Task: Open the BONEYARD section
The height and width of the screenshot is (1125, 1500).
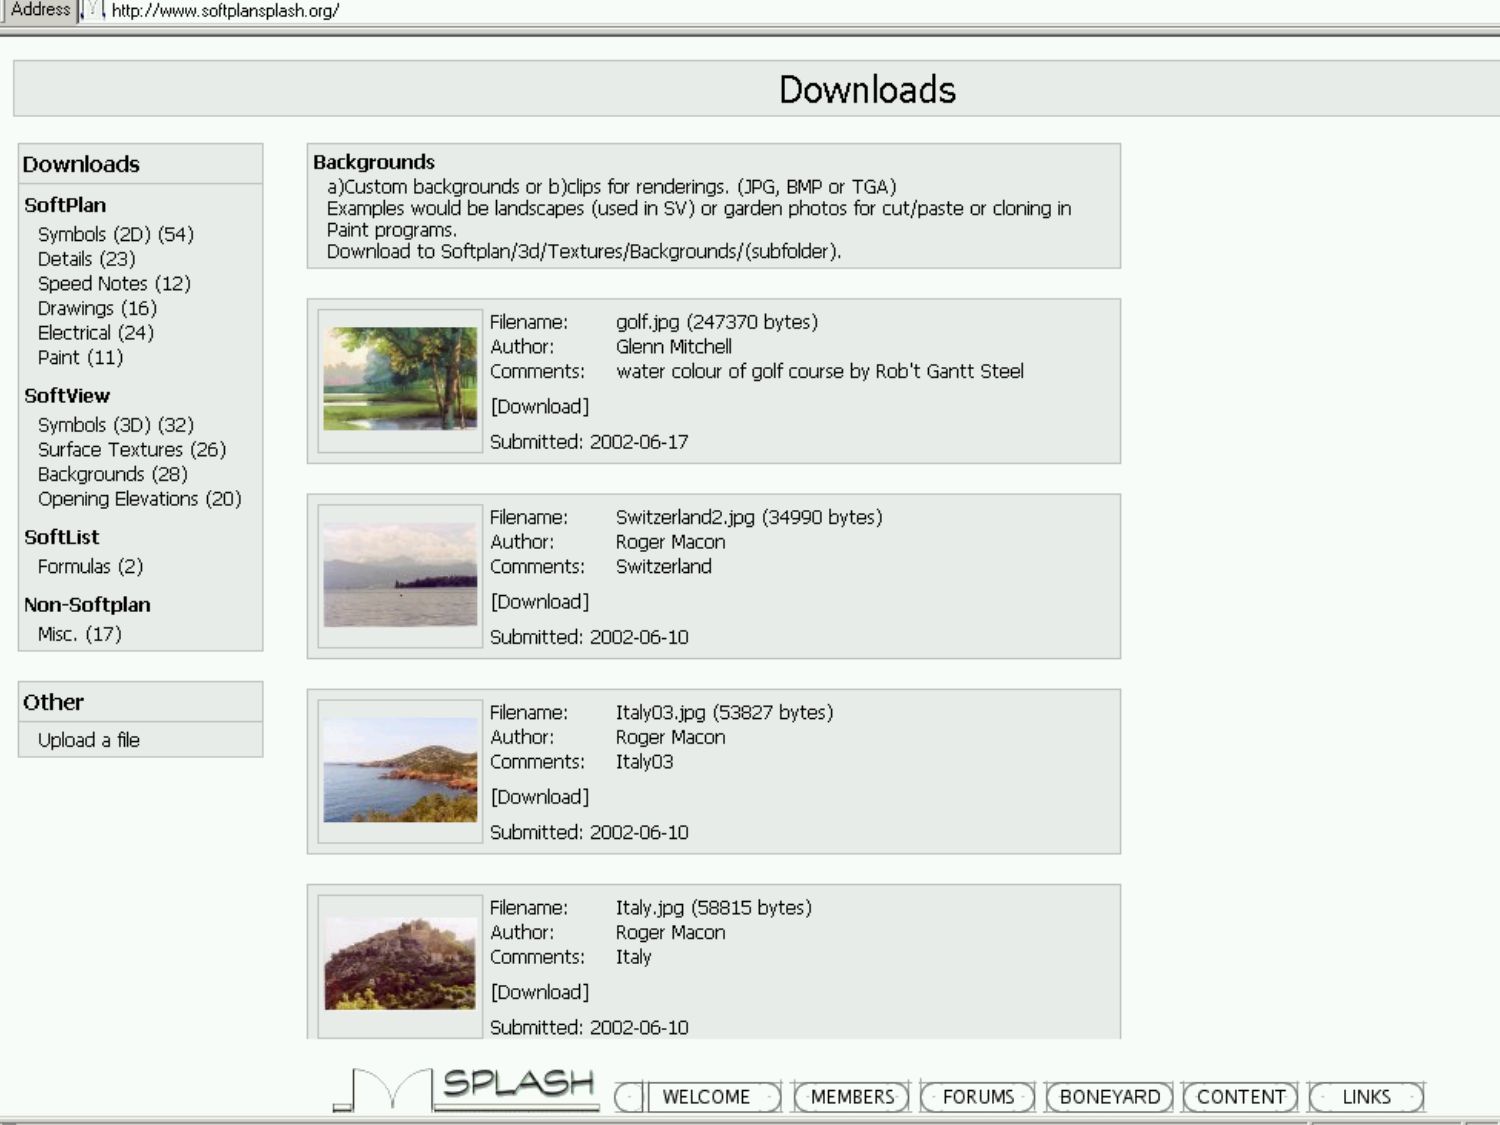Action: 1109,1097
